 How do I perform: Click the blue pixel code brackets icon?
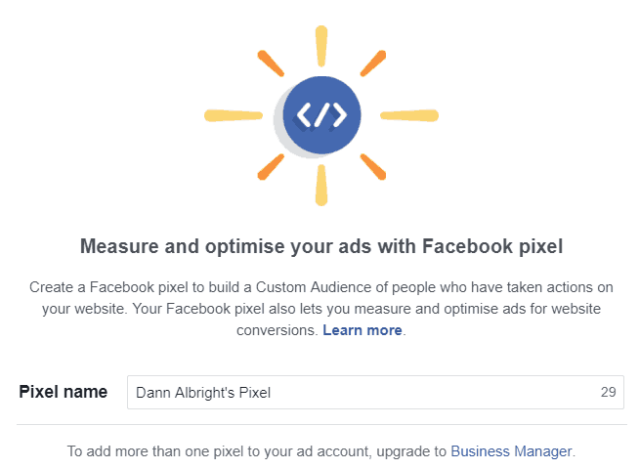[x=321, y=116]
